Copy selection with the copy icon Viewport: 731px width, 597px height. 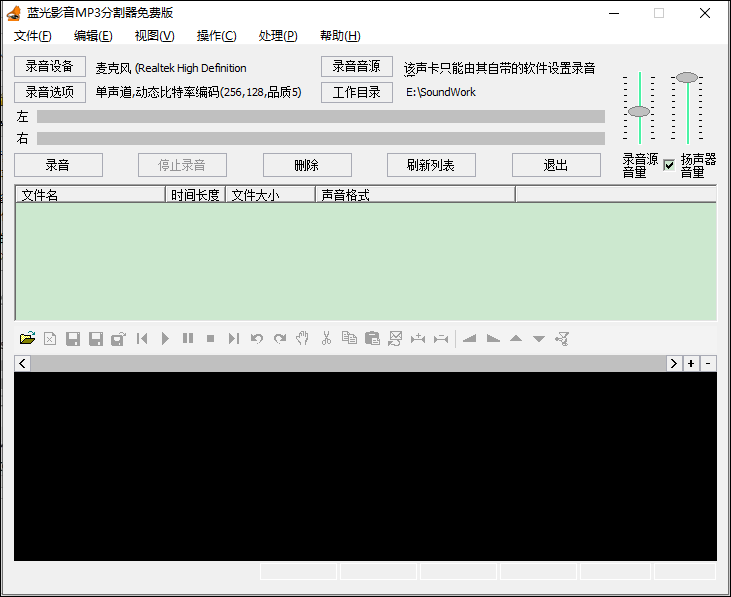click(349, 337)
